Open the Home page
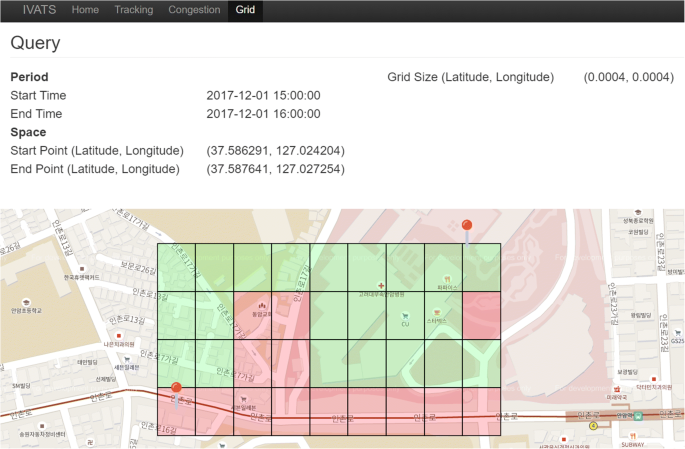Viewport: 685px width, 449px height. point(85,10)
